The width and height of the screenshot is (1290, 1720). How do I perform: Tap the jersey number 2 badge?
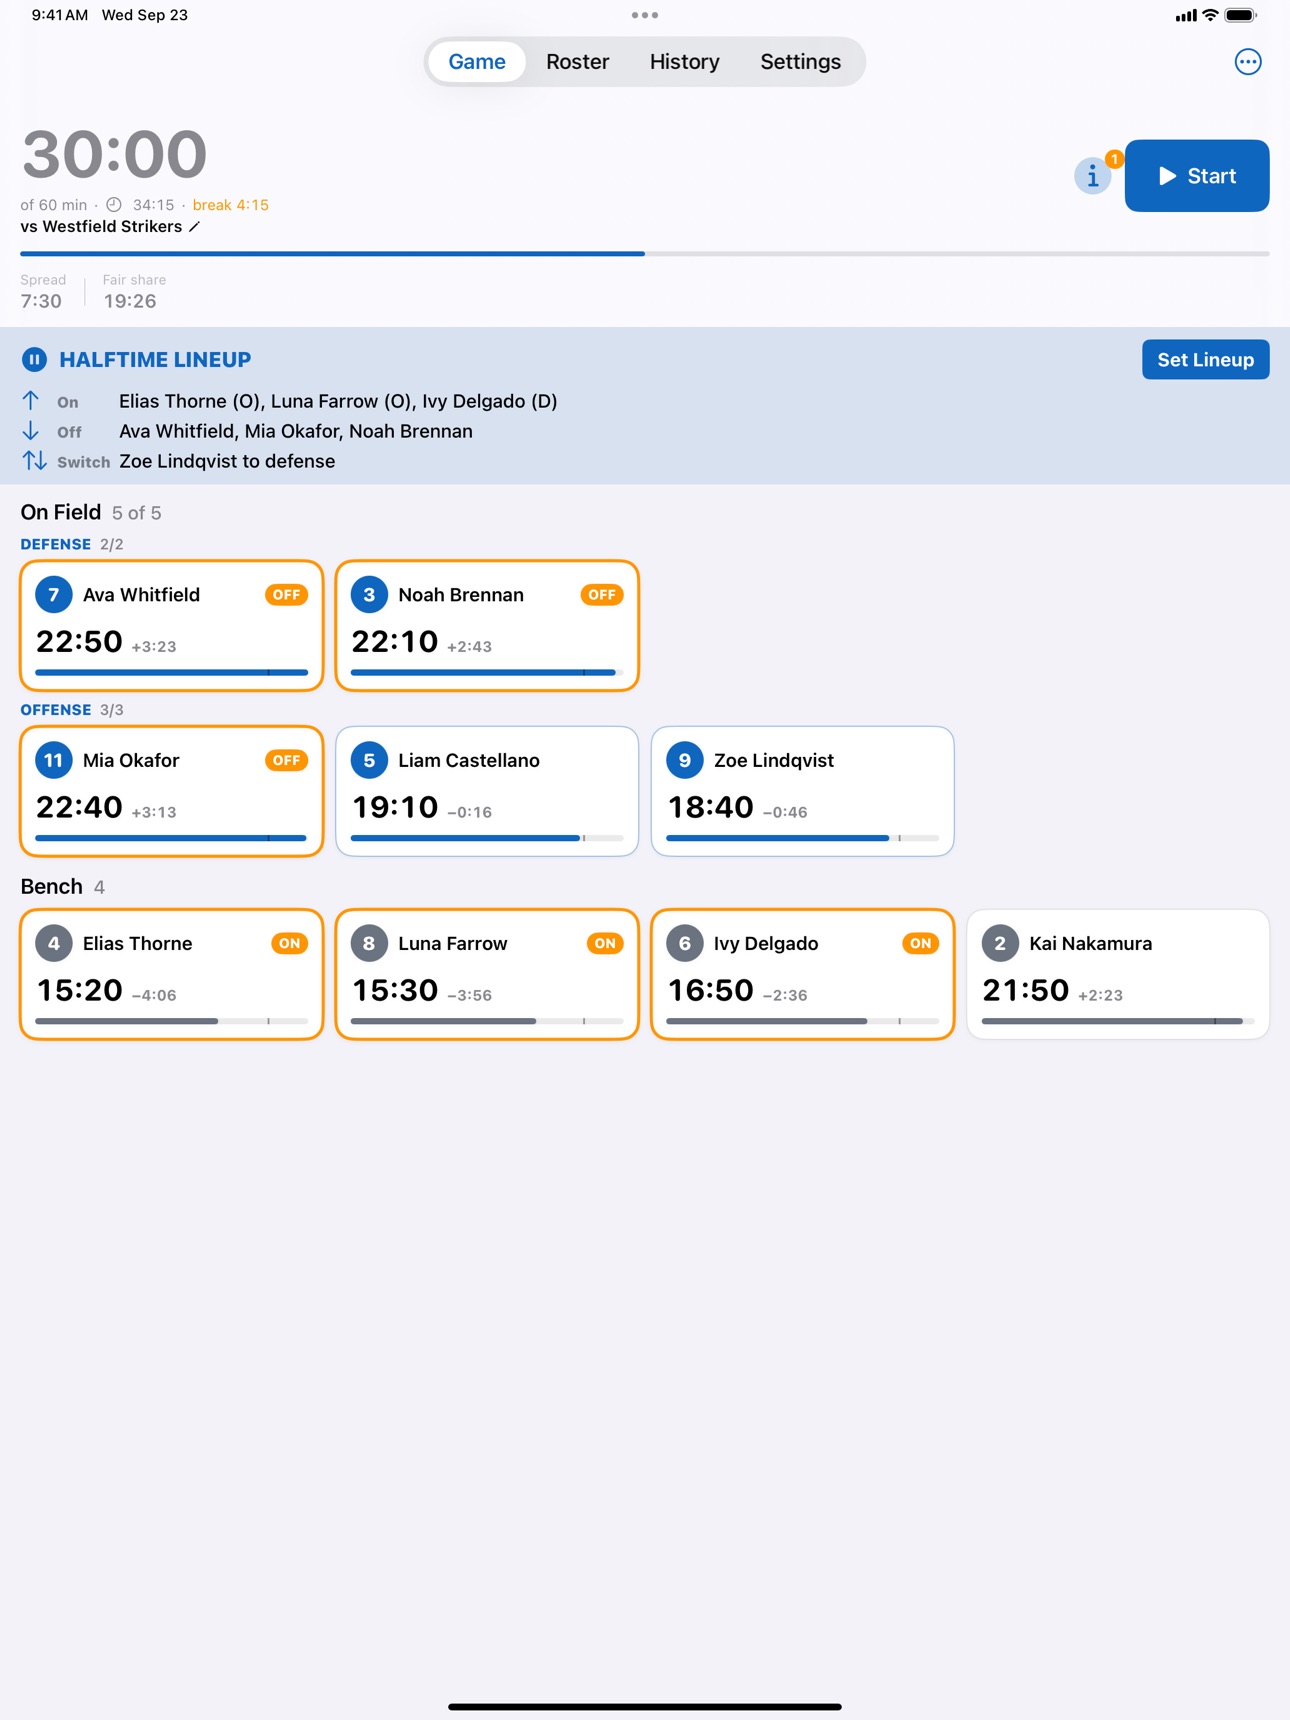[1000, 943]
